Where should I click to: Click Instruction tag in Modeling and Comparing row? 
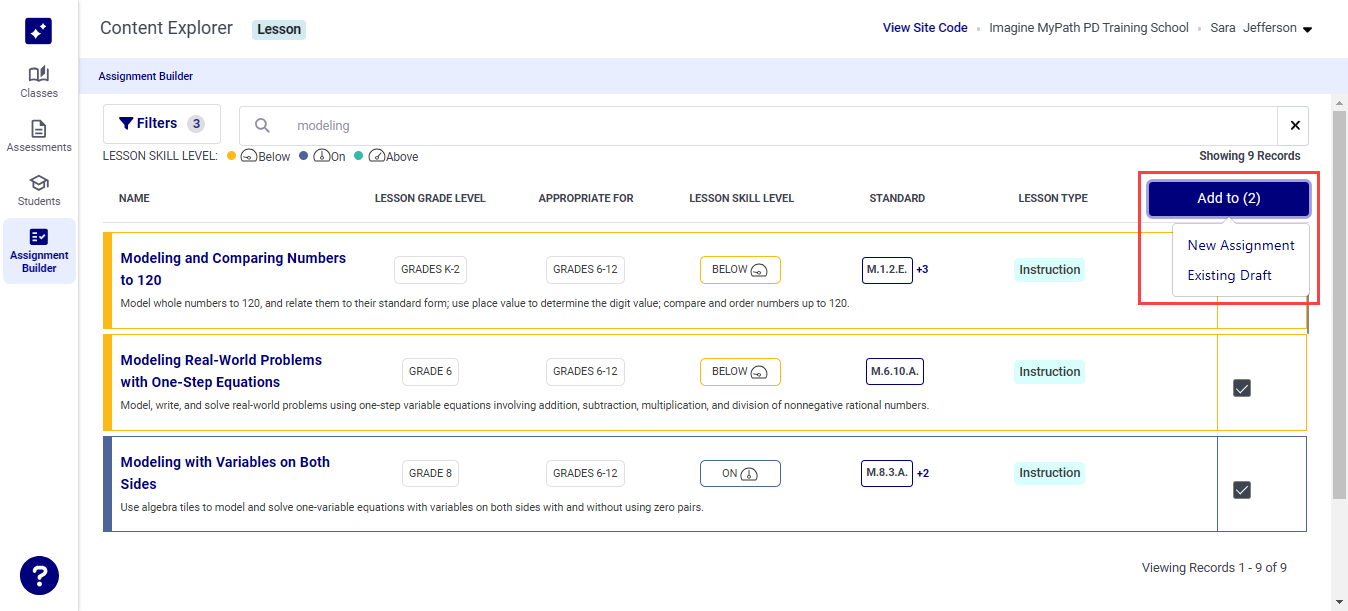(x=1049, y=270)
